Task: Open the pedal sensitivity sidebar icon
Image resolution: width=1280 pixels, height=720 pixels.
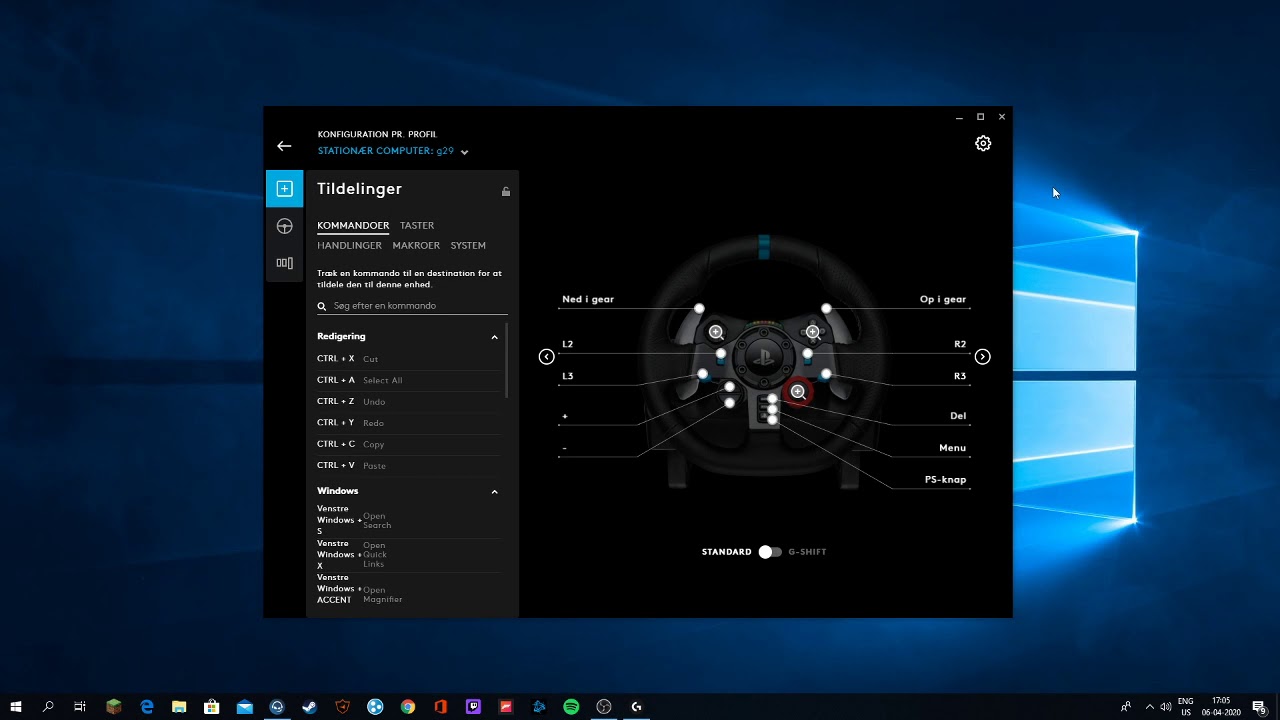Action: pos(284,263)
